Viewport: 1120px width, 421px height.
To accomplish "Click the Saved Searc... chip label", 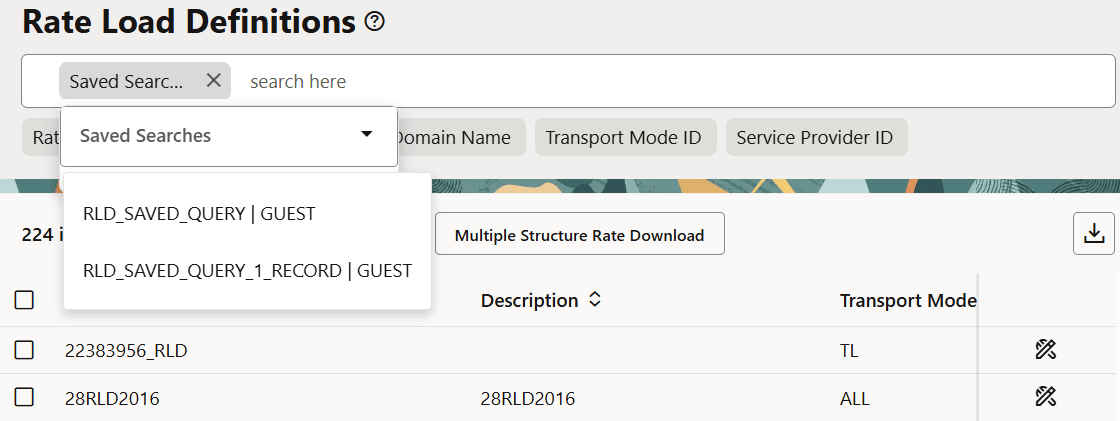I will (126, 81).
